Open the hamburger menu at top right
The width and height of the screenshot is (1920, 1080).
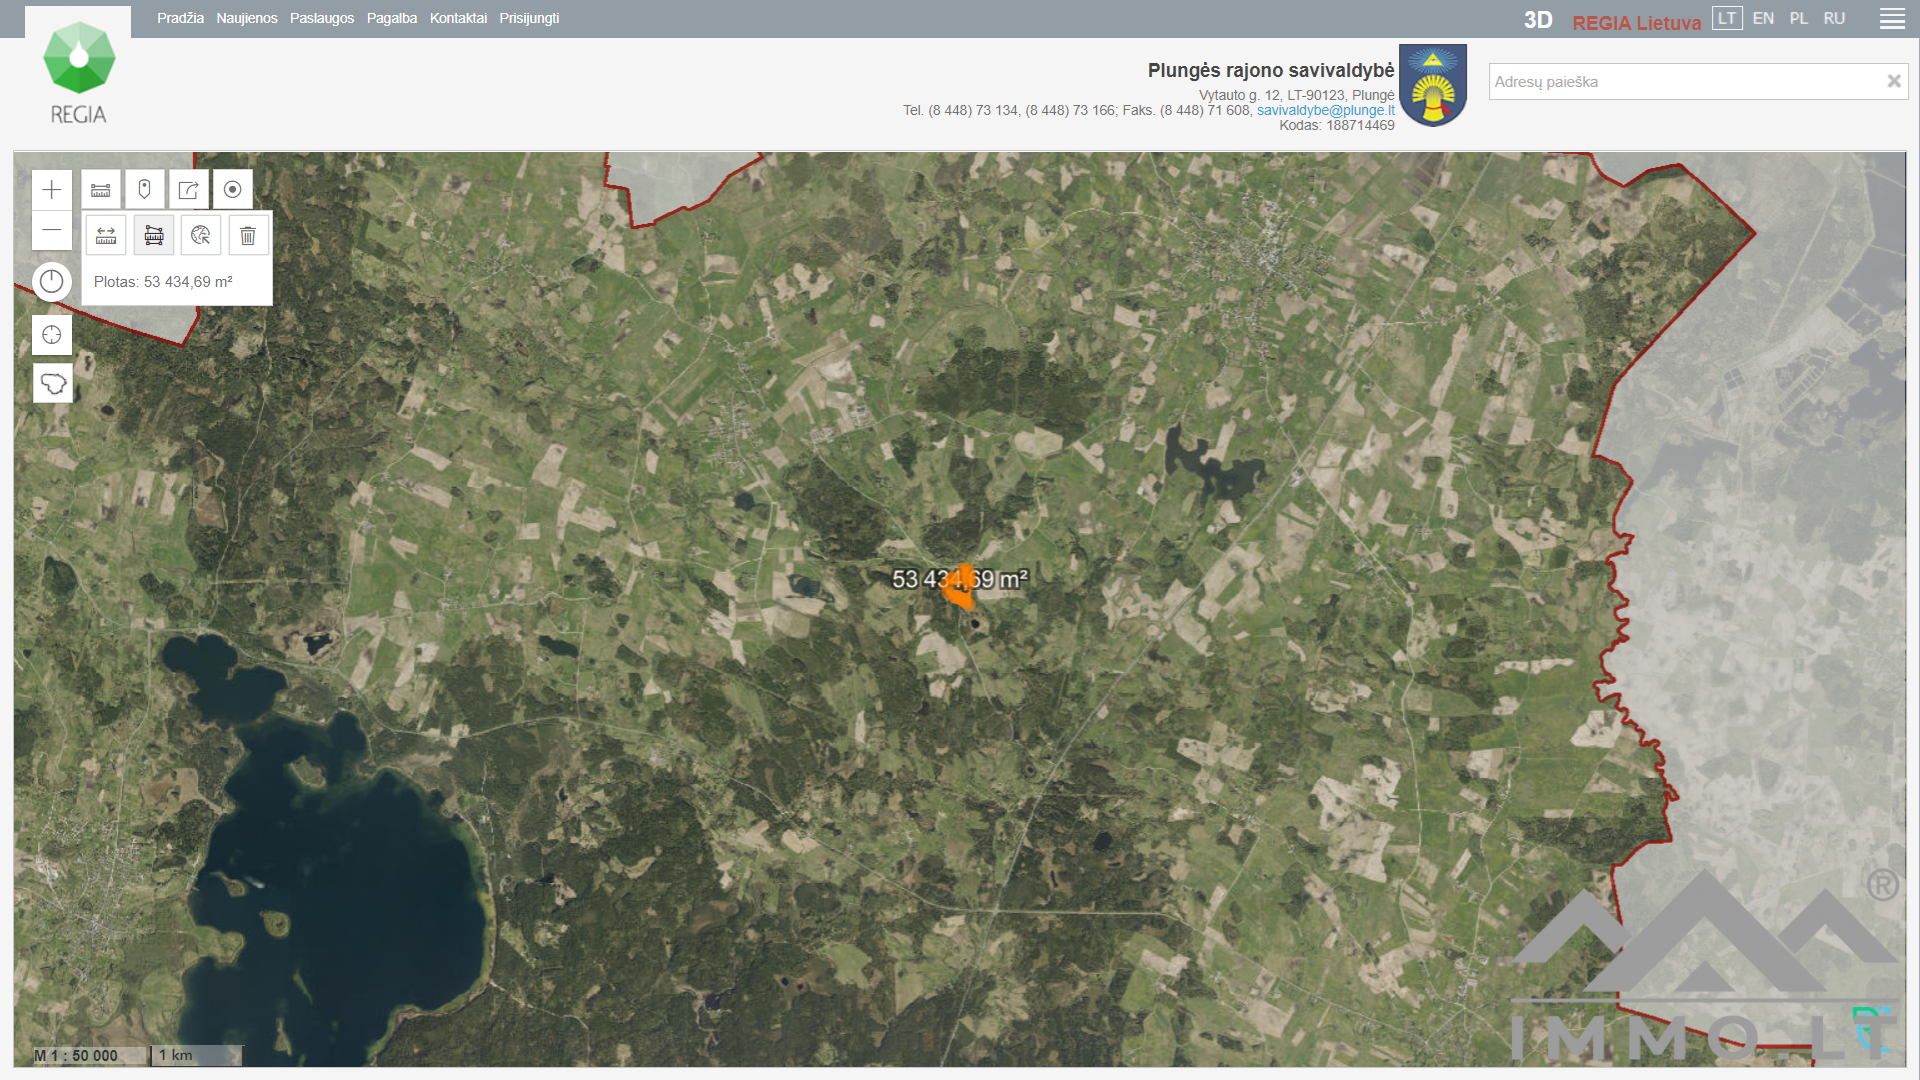(1892, 19)
